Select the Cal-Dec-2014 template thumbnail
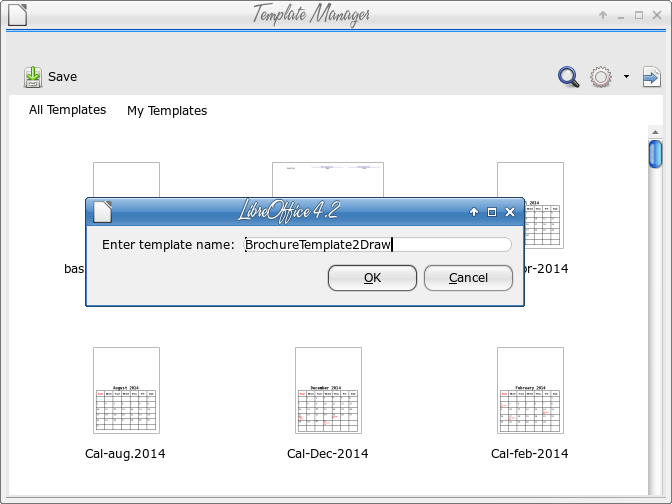This screenshot has width=672, height=504. 328,390
